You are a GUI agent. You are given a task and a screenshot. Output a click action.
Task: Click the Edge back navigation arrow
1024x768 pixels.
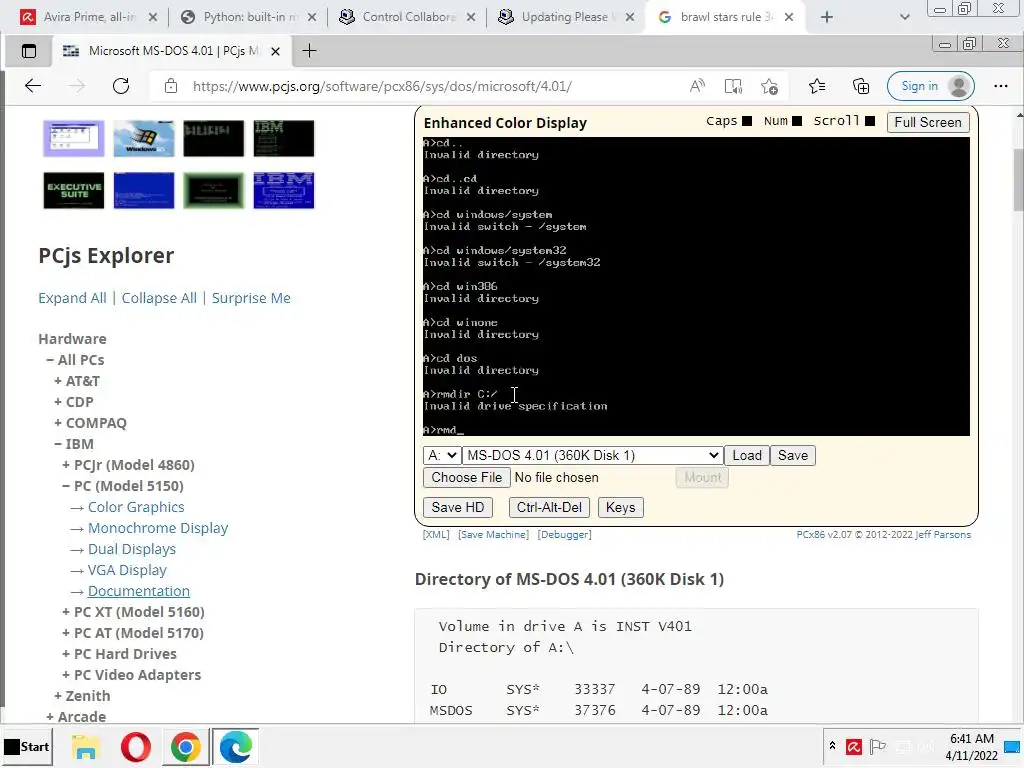pos(33,86)
